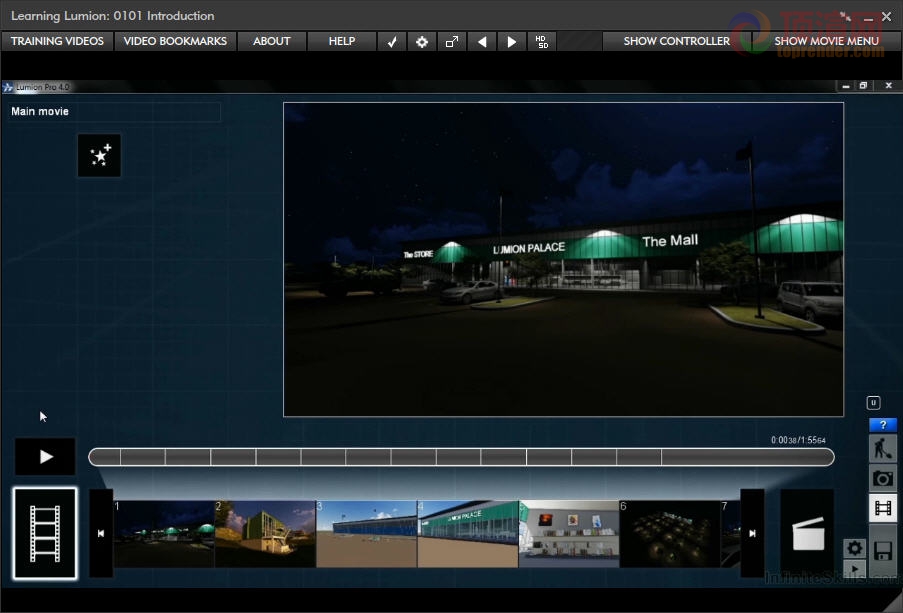Select the entire movie filmstrip button

[x=45, y=533]
